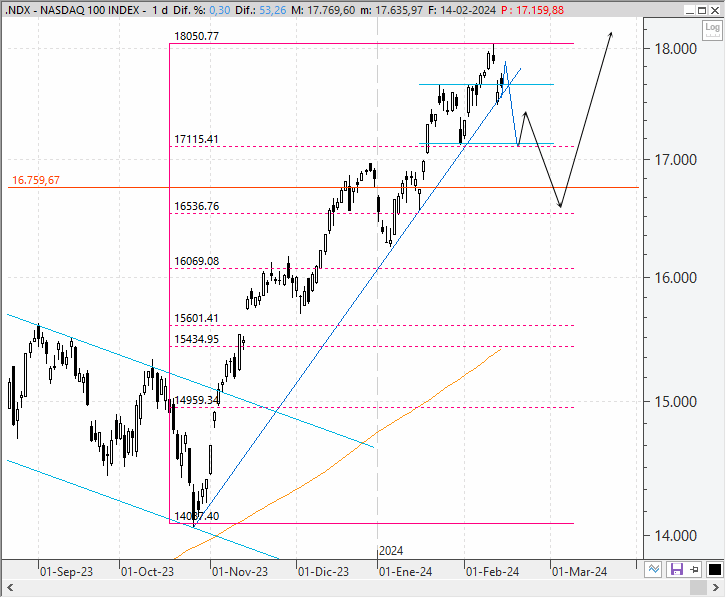Close the NDX chart window
The image size is (726, 598).
715,10
